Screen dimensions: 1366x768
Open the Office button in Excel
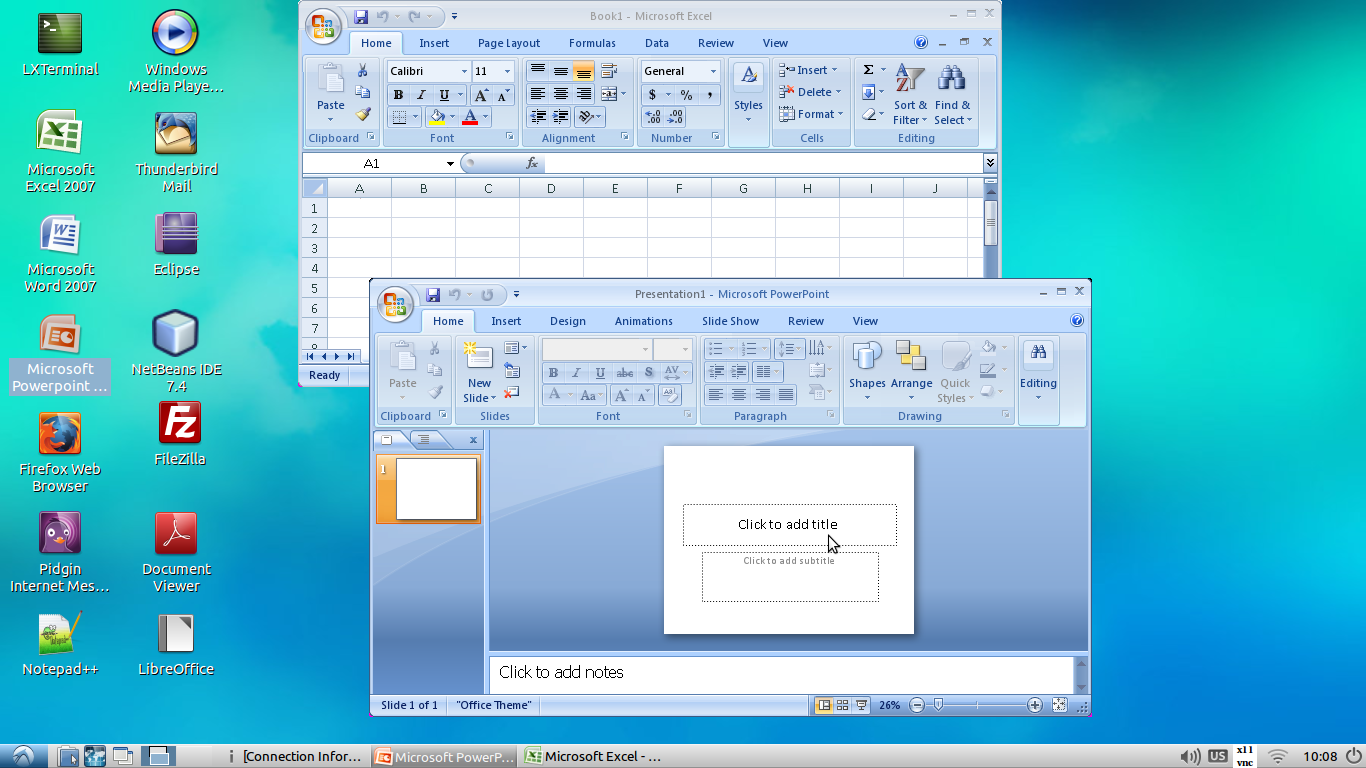(323, 27)
